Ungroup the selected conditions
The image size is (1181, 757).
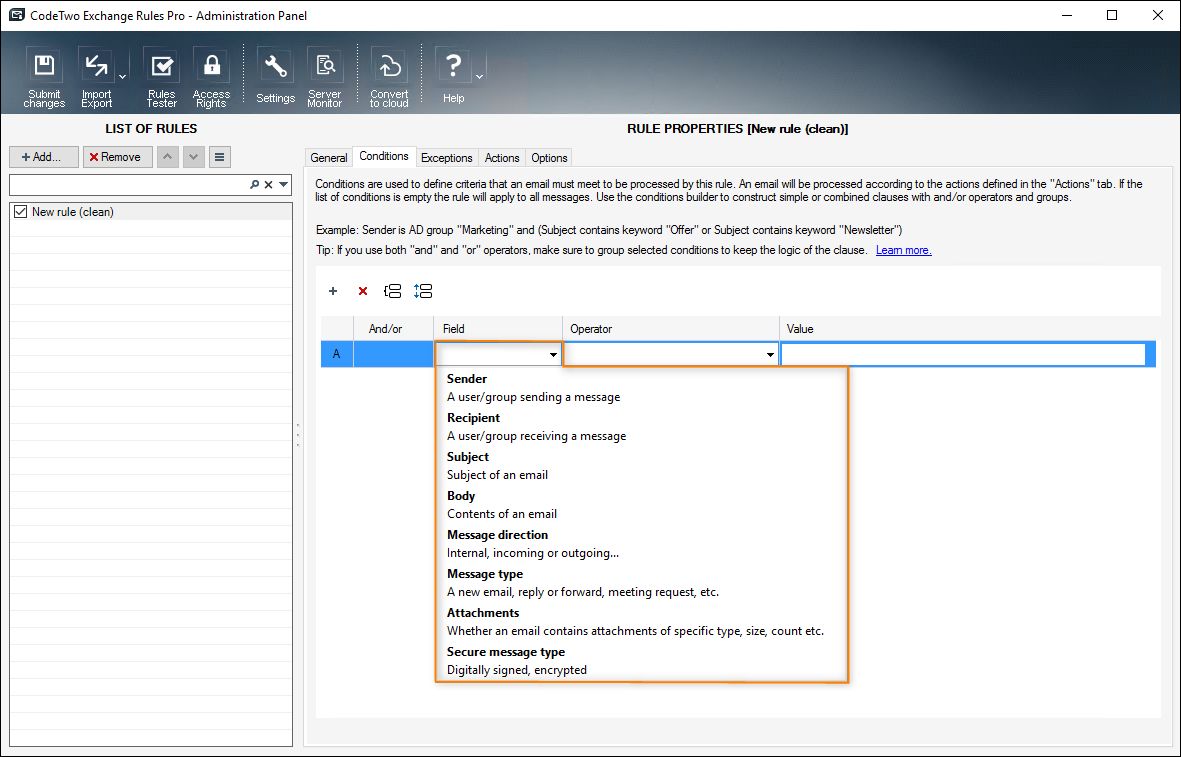point(423,291)
